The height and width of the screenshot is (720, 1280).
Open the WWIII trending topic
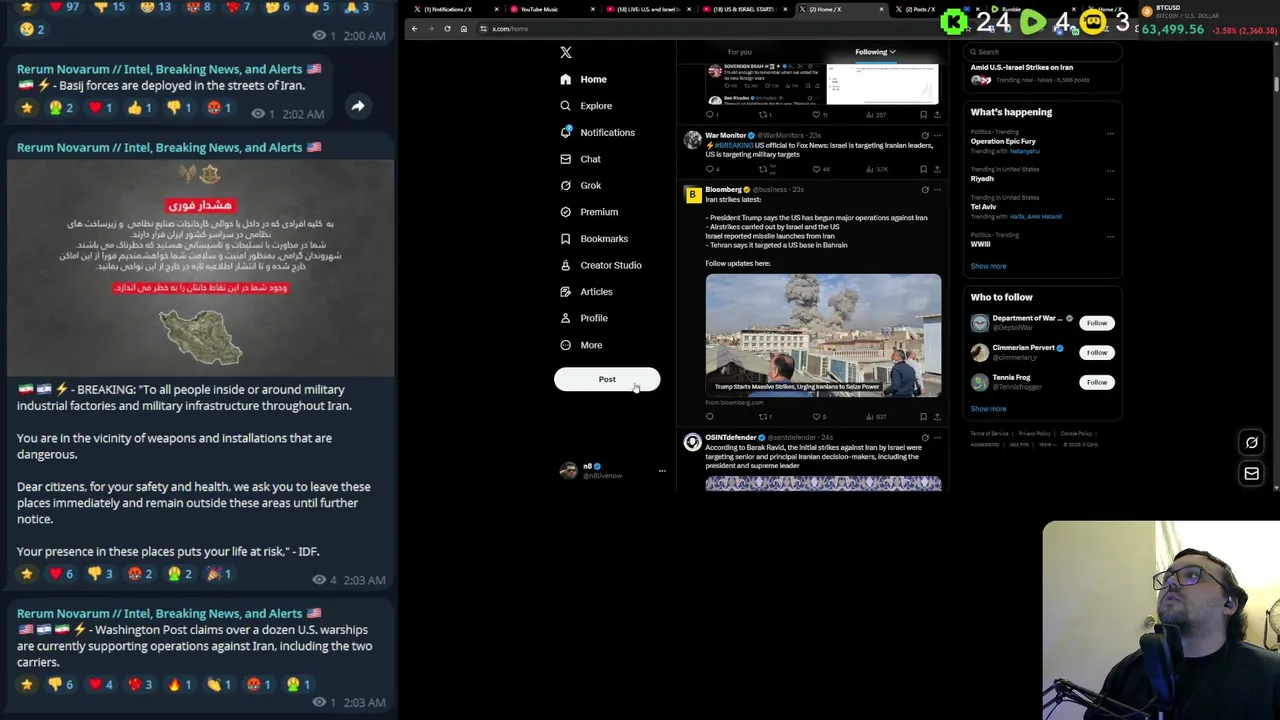(980, 244)
